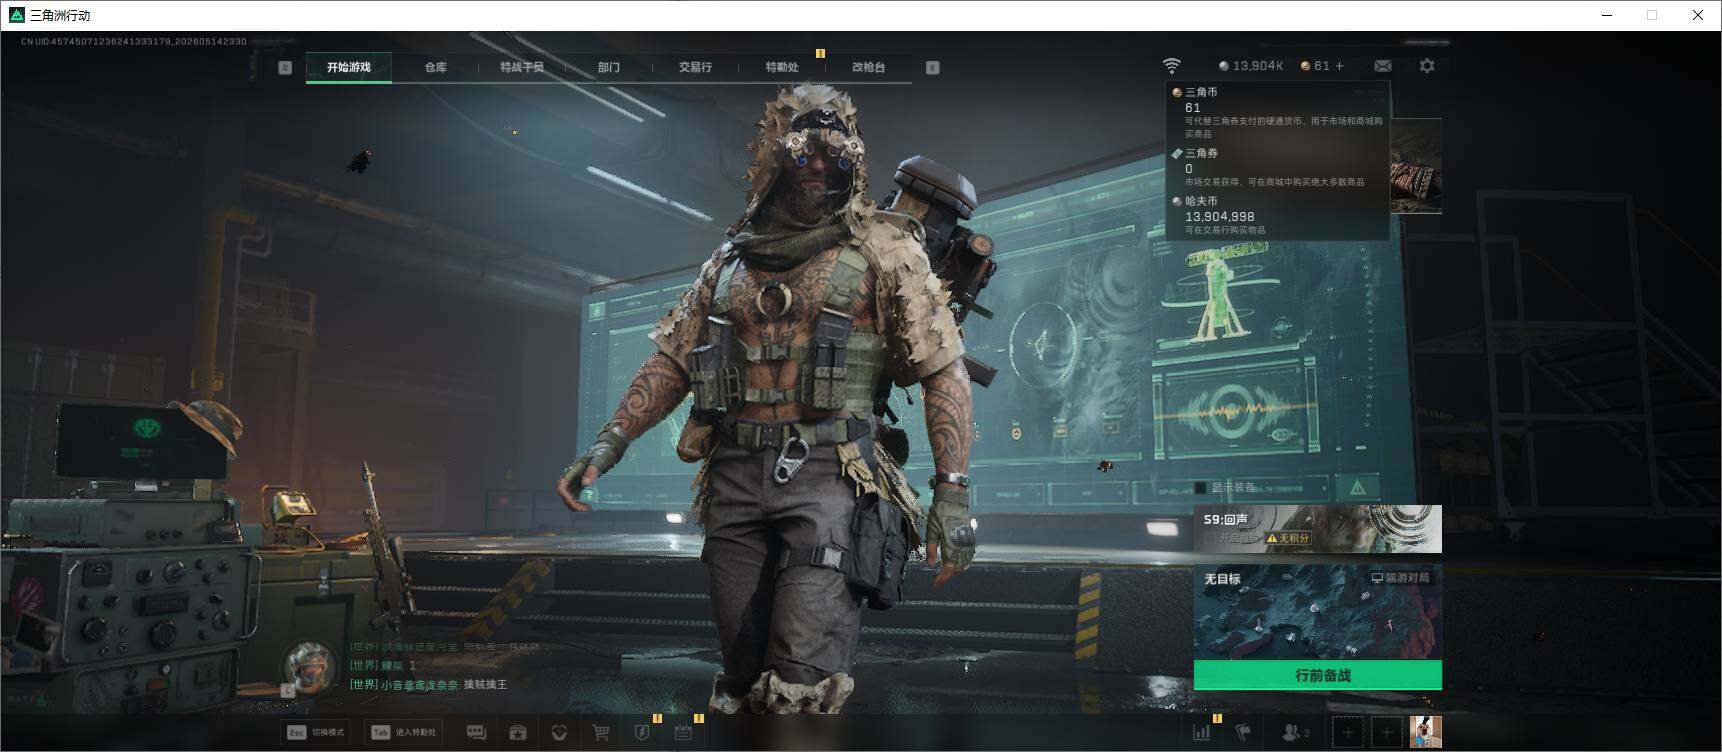The height and width of the screenshot is (752, 1722).
Task: Click the flag icon in bottom bar
Action: tap(1243, 733)
